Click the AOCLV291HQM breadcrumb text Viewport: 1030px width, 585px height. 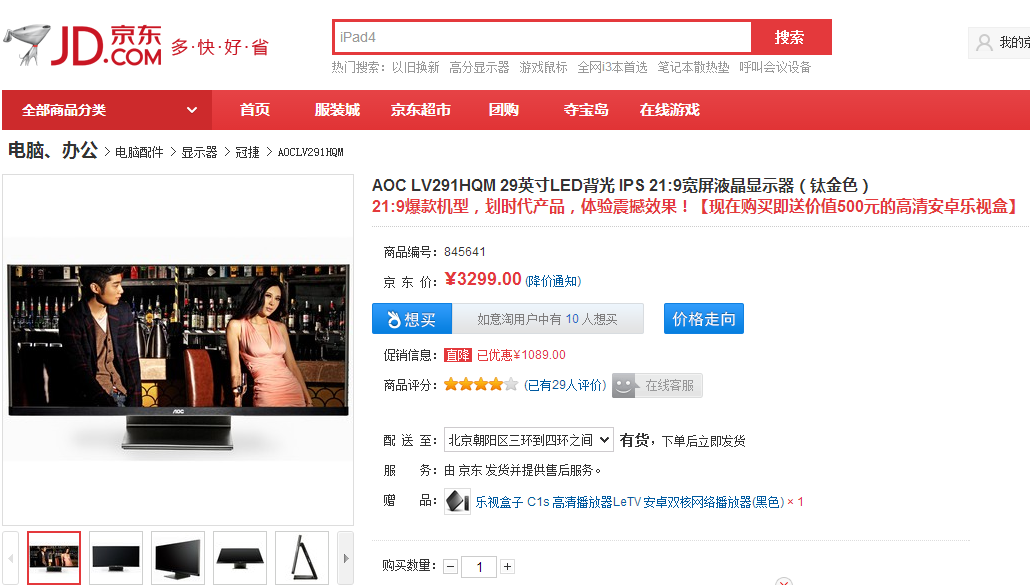(311, 152)
